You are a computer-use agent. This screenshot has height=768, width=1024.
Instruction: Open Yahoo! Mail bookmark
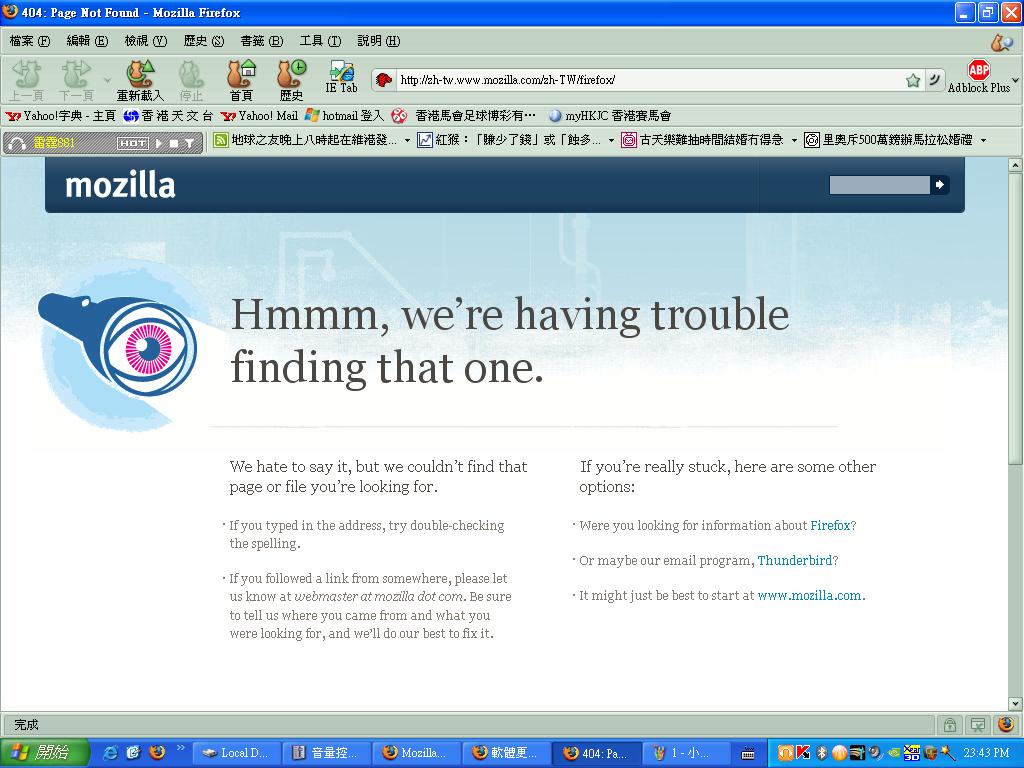pos(259,116)
